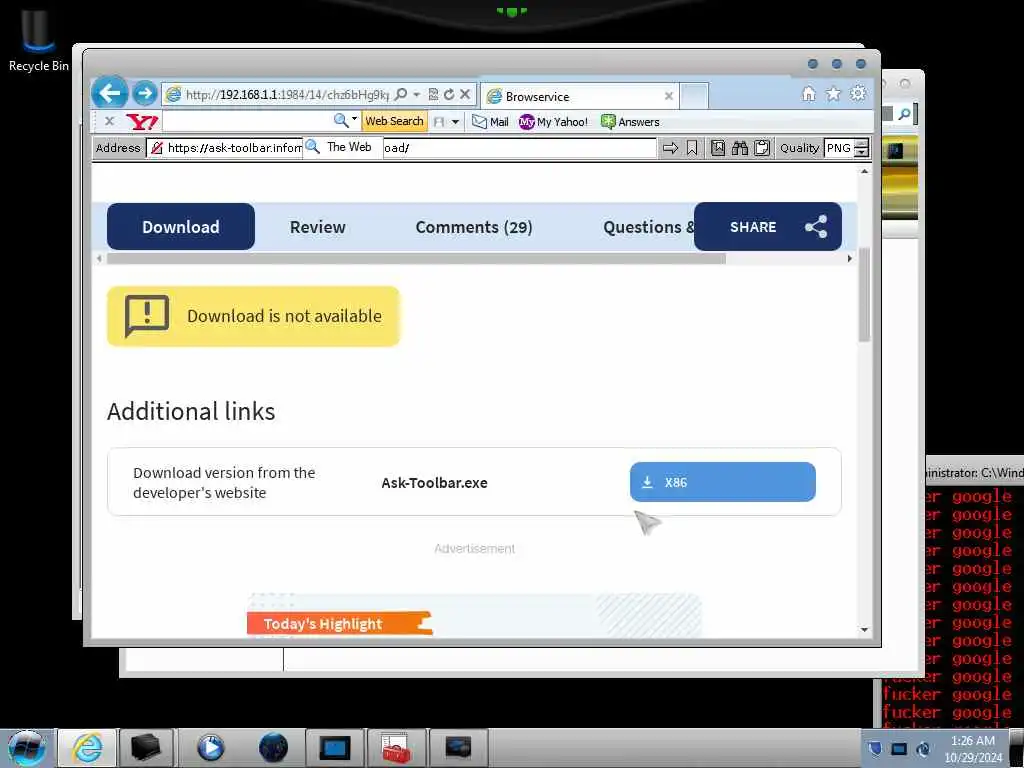Open the IE Tools gear icon
1024x768 pixels.
(858, 94)
